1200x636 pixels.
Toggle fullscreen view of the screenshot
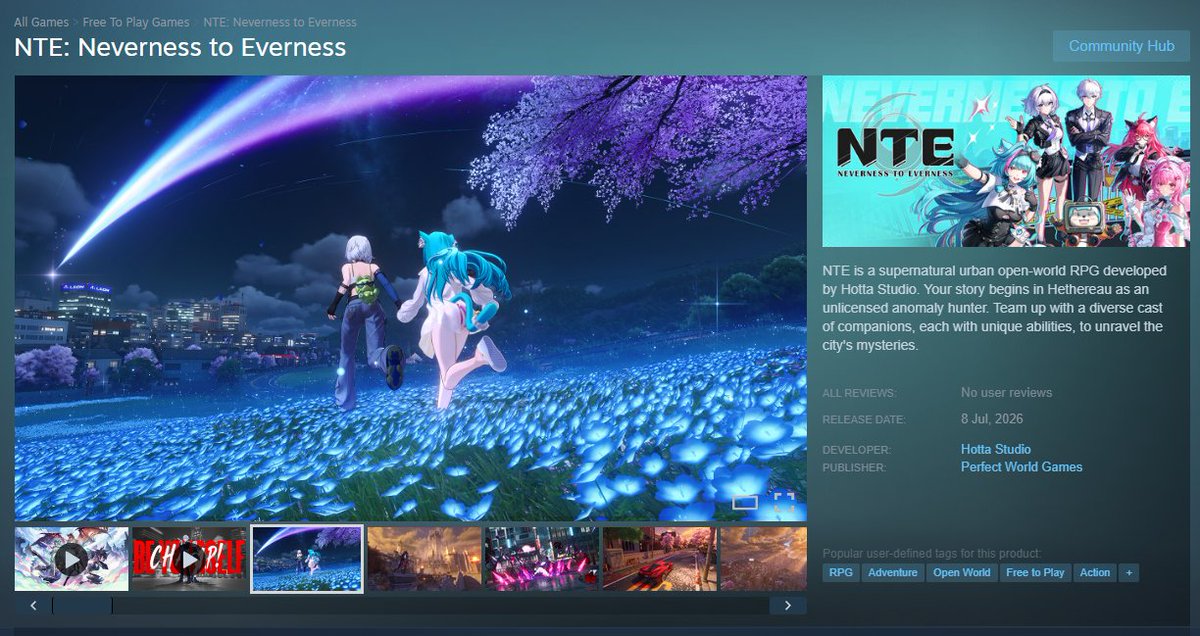(784, 502)
